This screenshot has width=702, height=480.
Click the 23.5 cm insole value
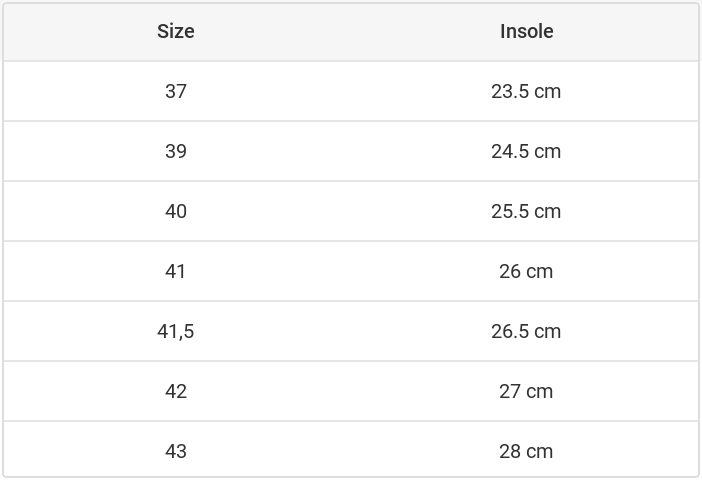[526, 91]
